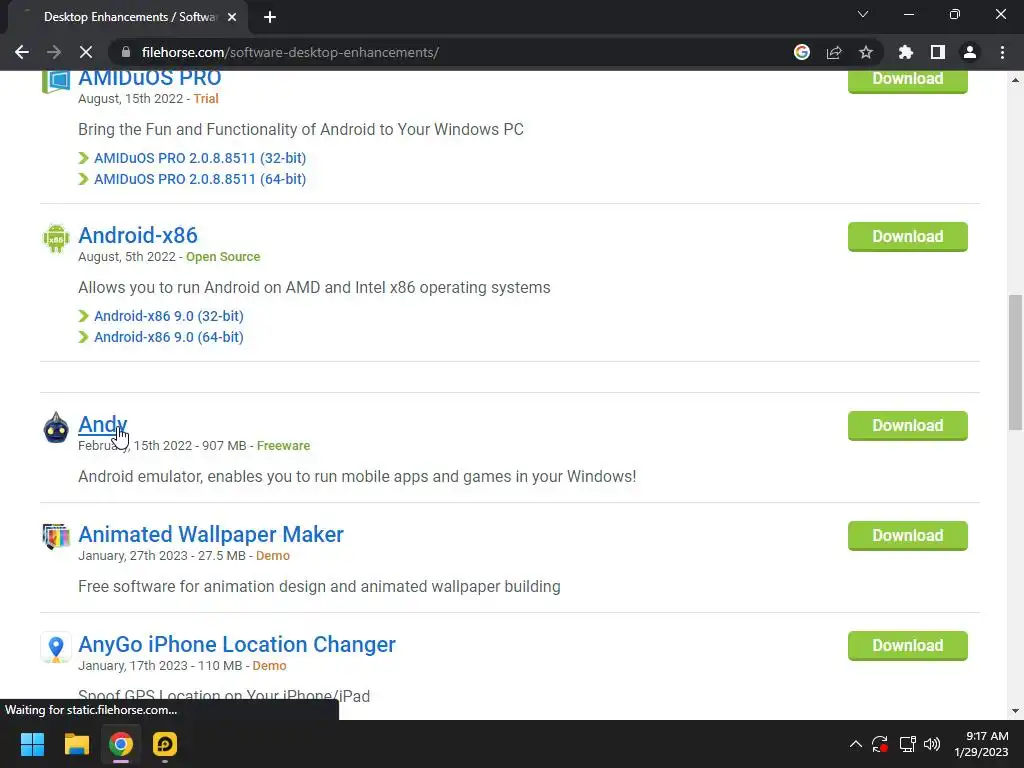
Task: Download AnyGo iPhone Location Changer
Action: pyautogui.click(x=908, y=646)
